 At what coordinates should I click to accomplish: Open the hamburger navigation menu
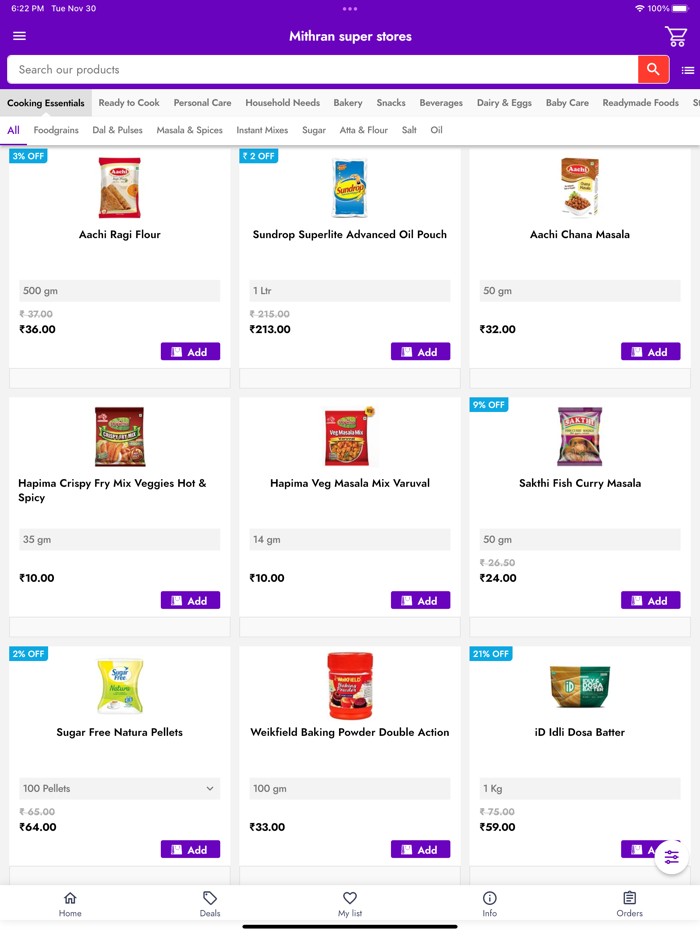pos(19,36)
